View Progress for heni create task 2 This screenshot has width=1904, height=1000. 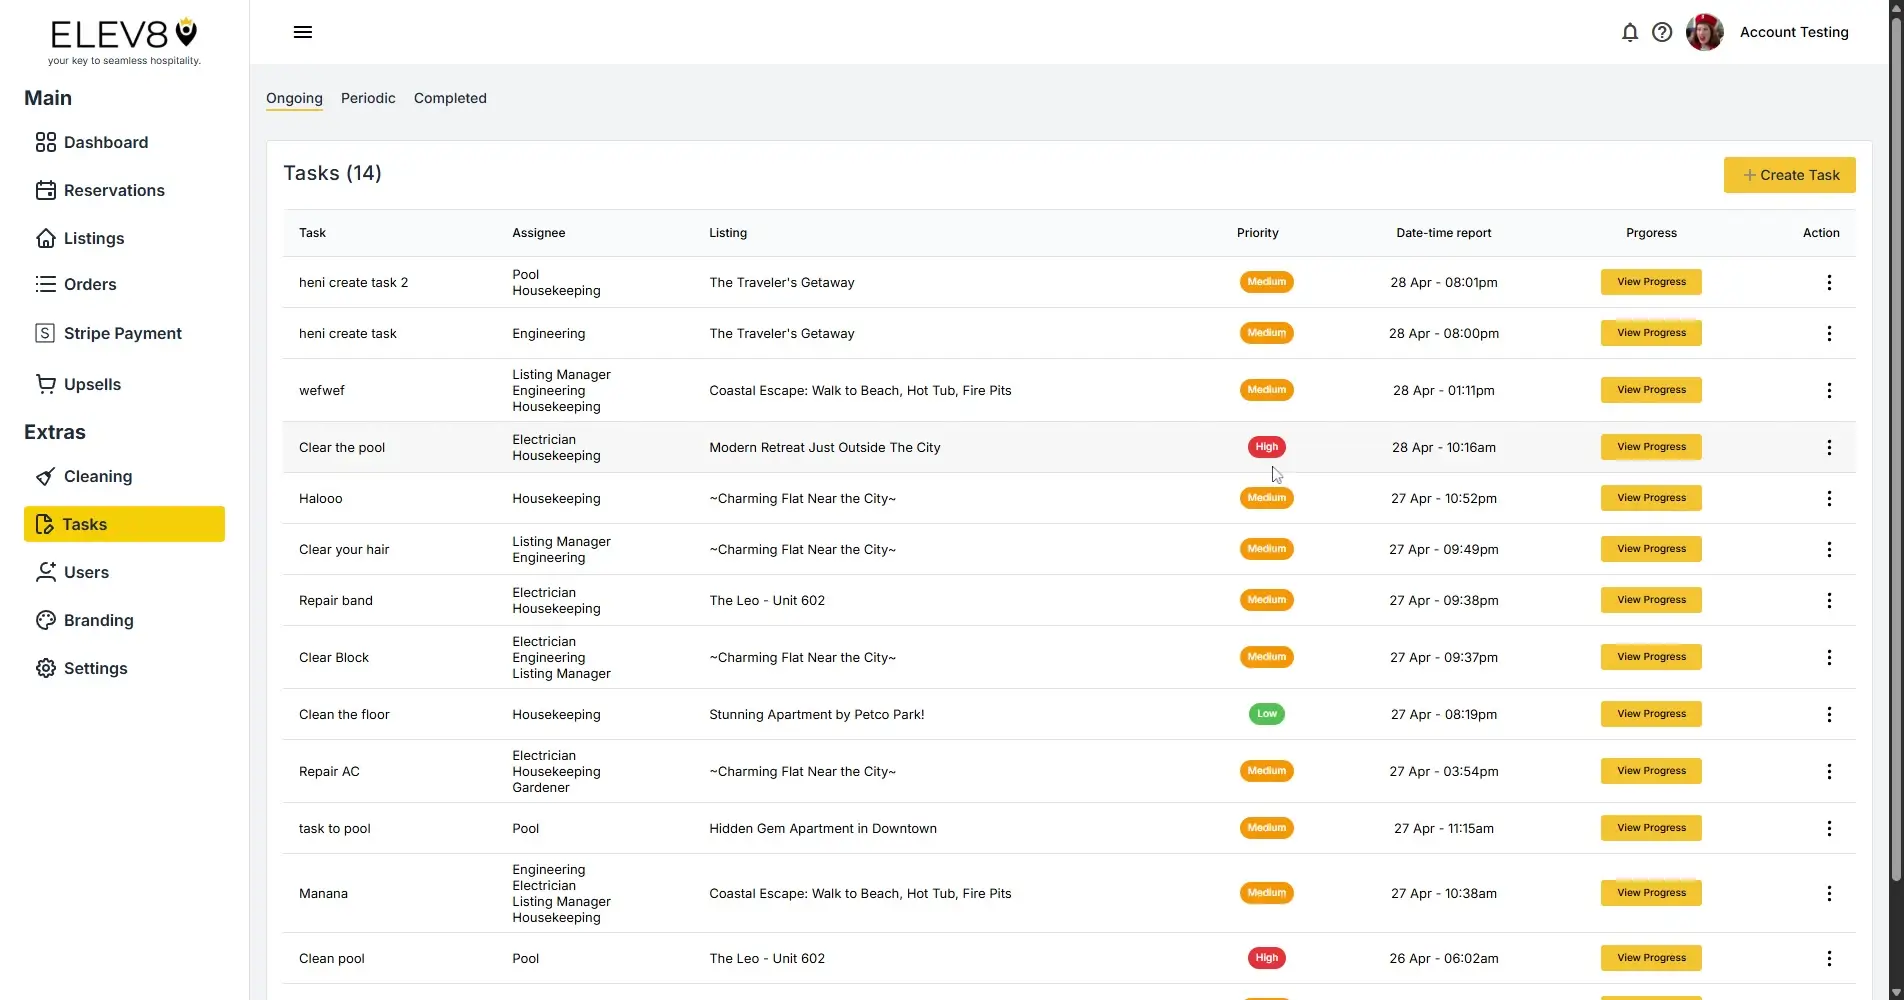coord(1649,282)
